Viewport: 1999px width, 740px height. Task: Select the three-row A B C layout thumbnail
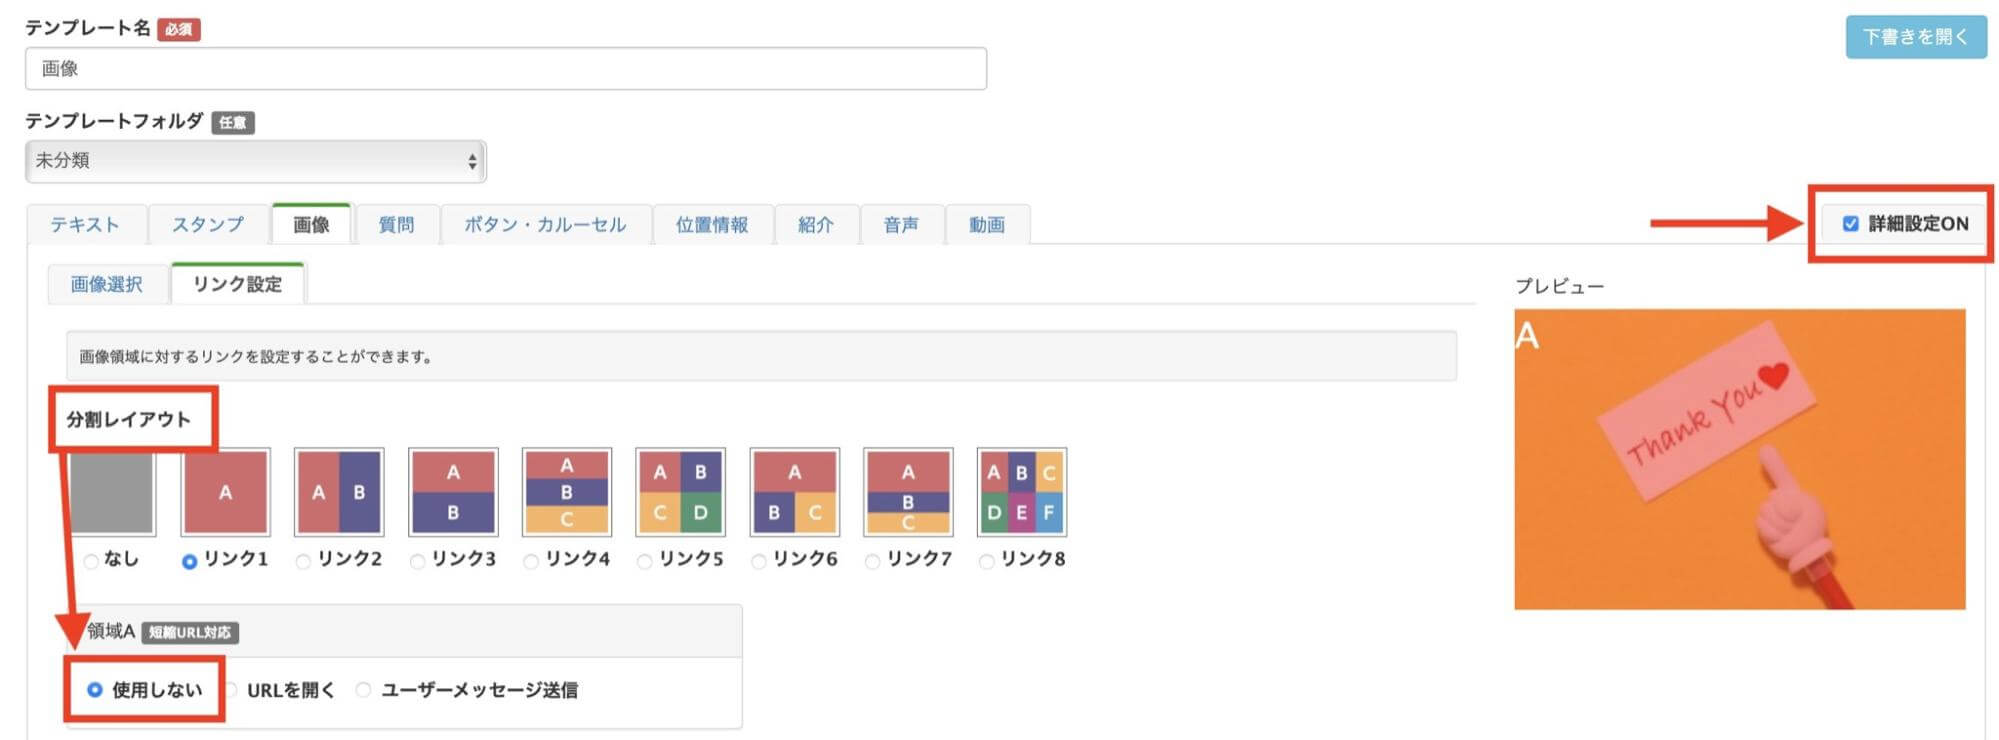click(x=567, y=492)
